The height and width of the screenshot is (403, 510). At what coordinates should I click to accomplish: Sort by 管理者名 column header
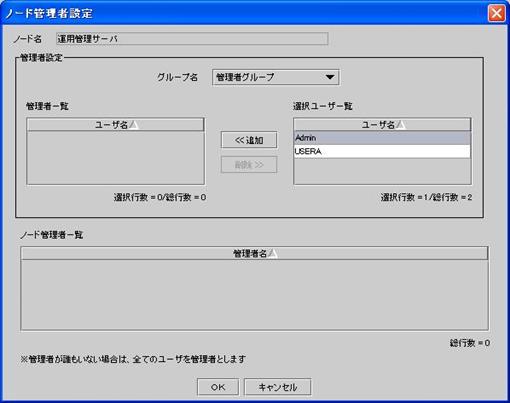pos(254,254)
